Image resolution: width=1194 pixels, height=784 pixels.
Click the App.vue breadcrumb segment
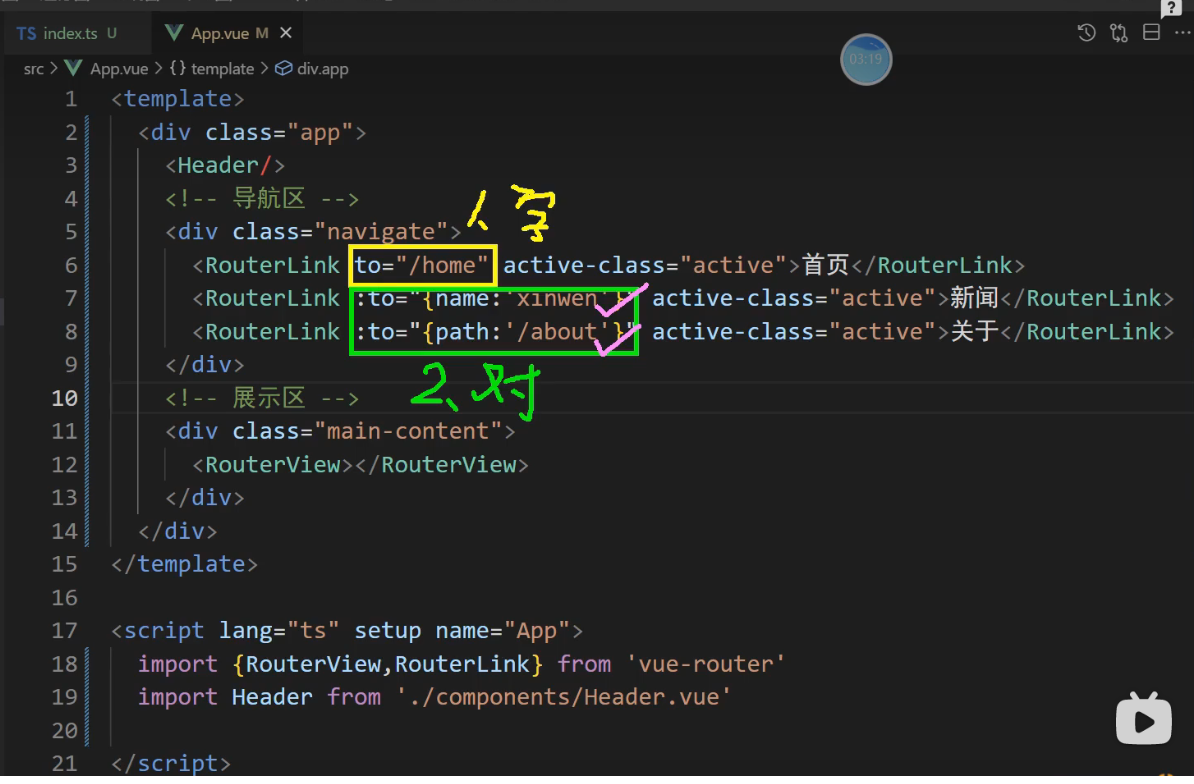point(119,69)
